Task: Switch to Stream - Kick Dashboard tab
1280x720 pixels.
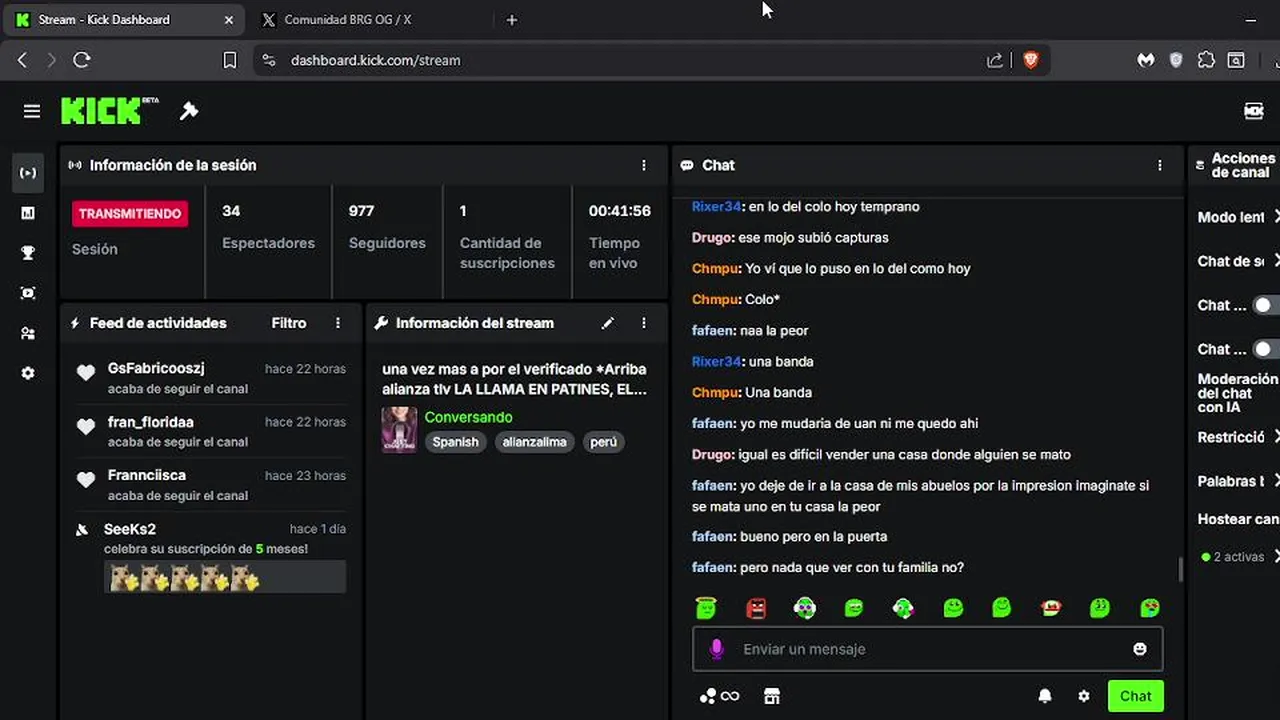Action: [125, 20]
